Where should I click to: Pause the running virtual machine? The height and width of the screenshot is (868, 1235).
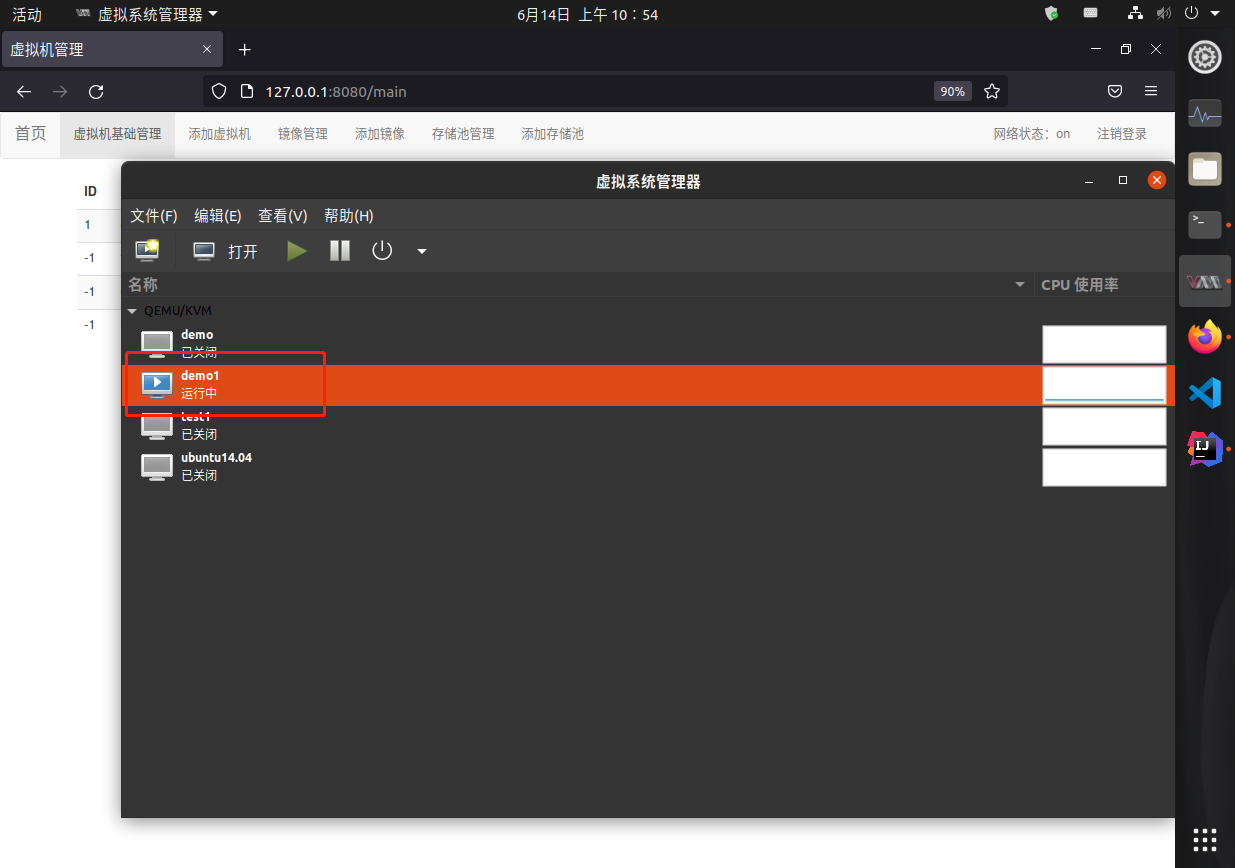[x=340, y=251]
